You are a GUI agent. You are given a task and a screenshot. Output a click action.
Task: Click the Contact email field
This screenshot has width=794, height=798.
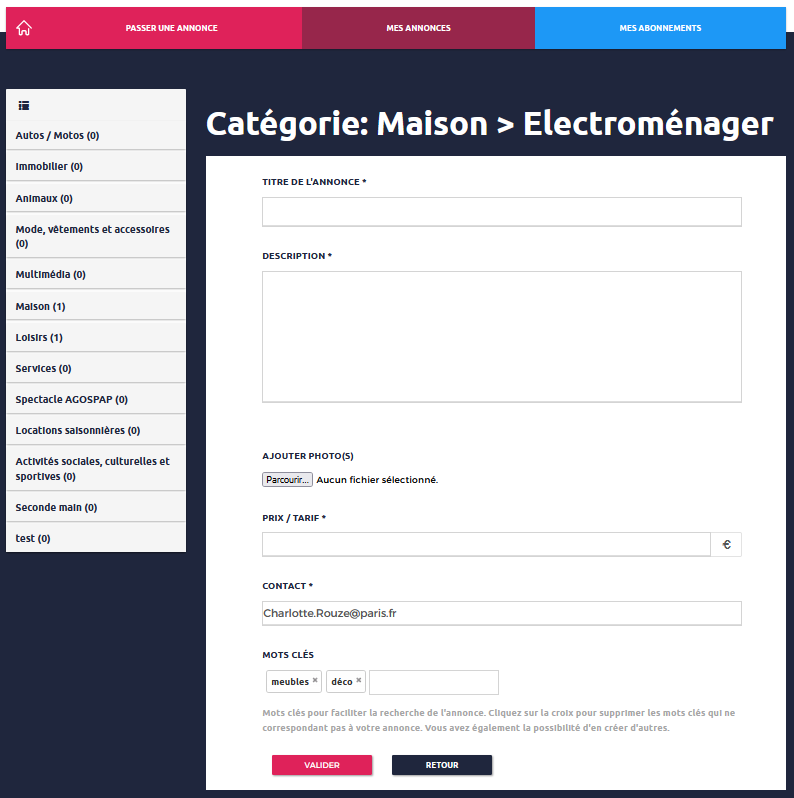[x=501, y=613]
